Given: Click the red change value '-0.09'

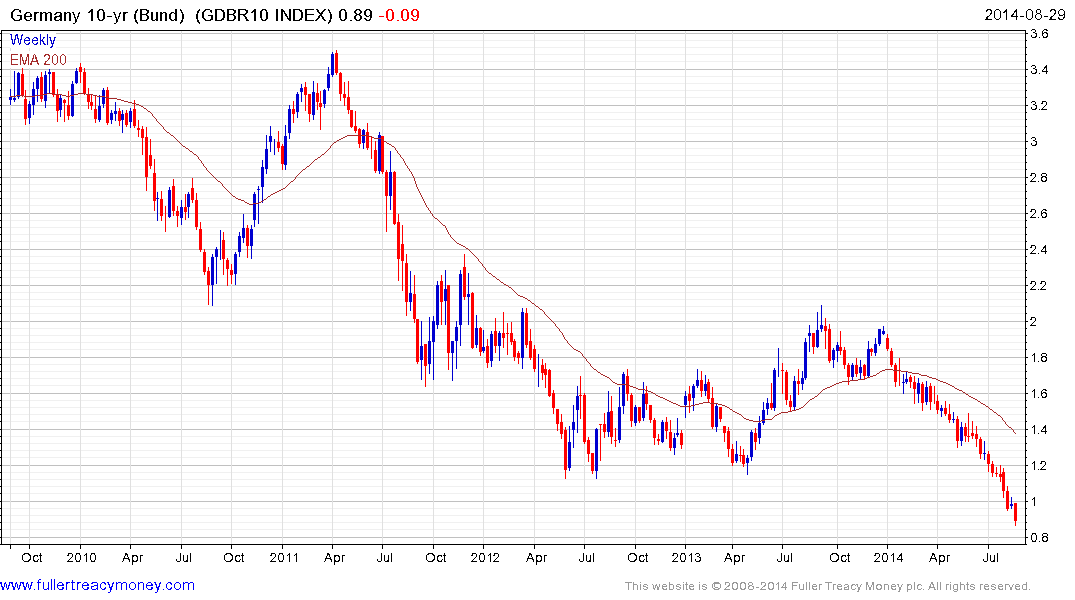Looking at the screenshot, I should point(399,15).
